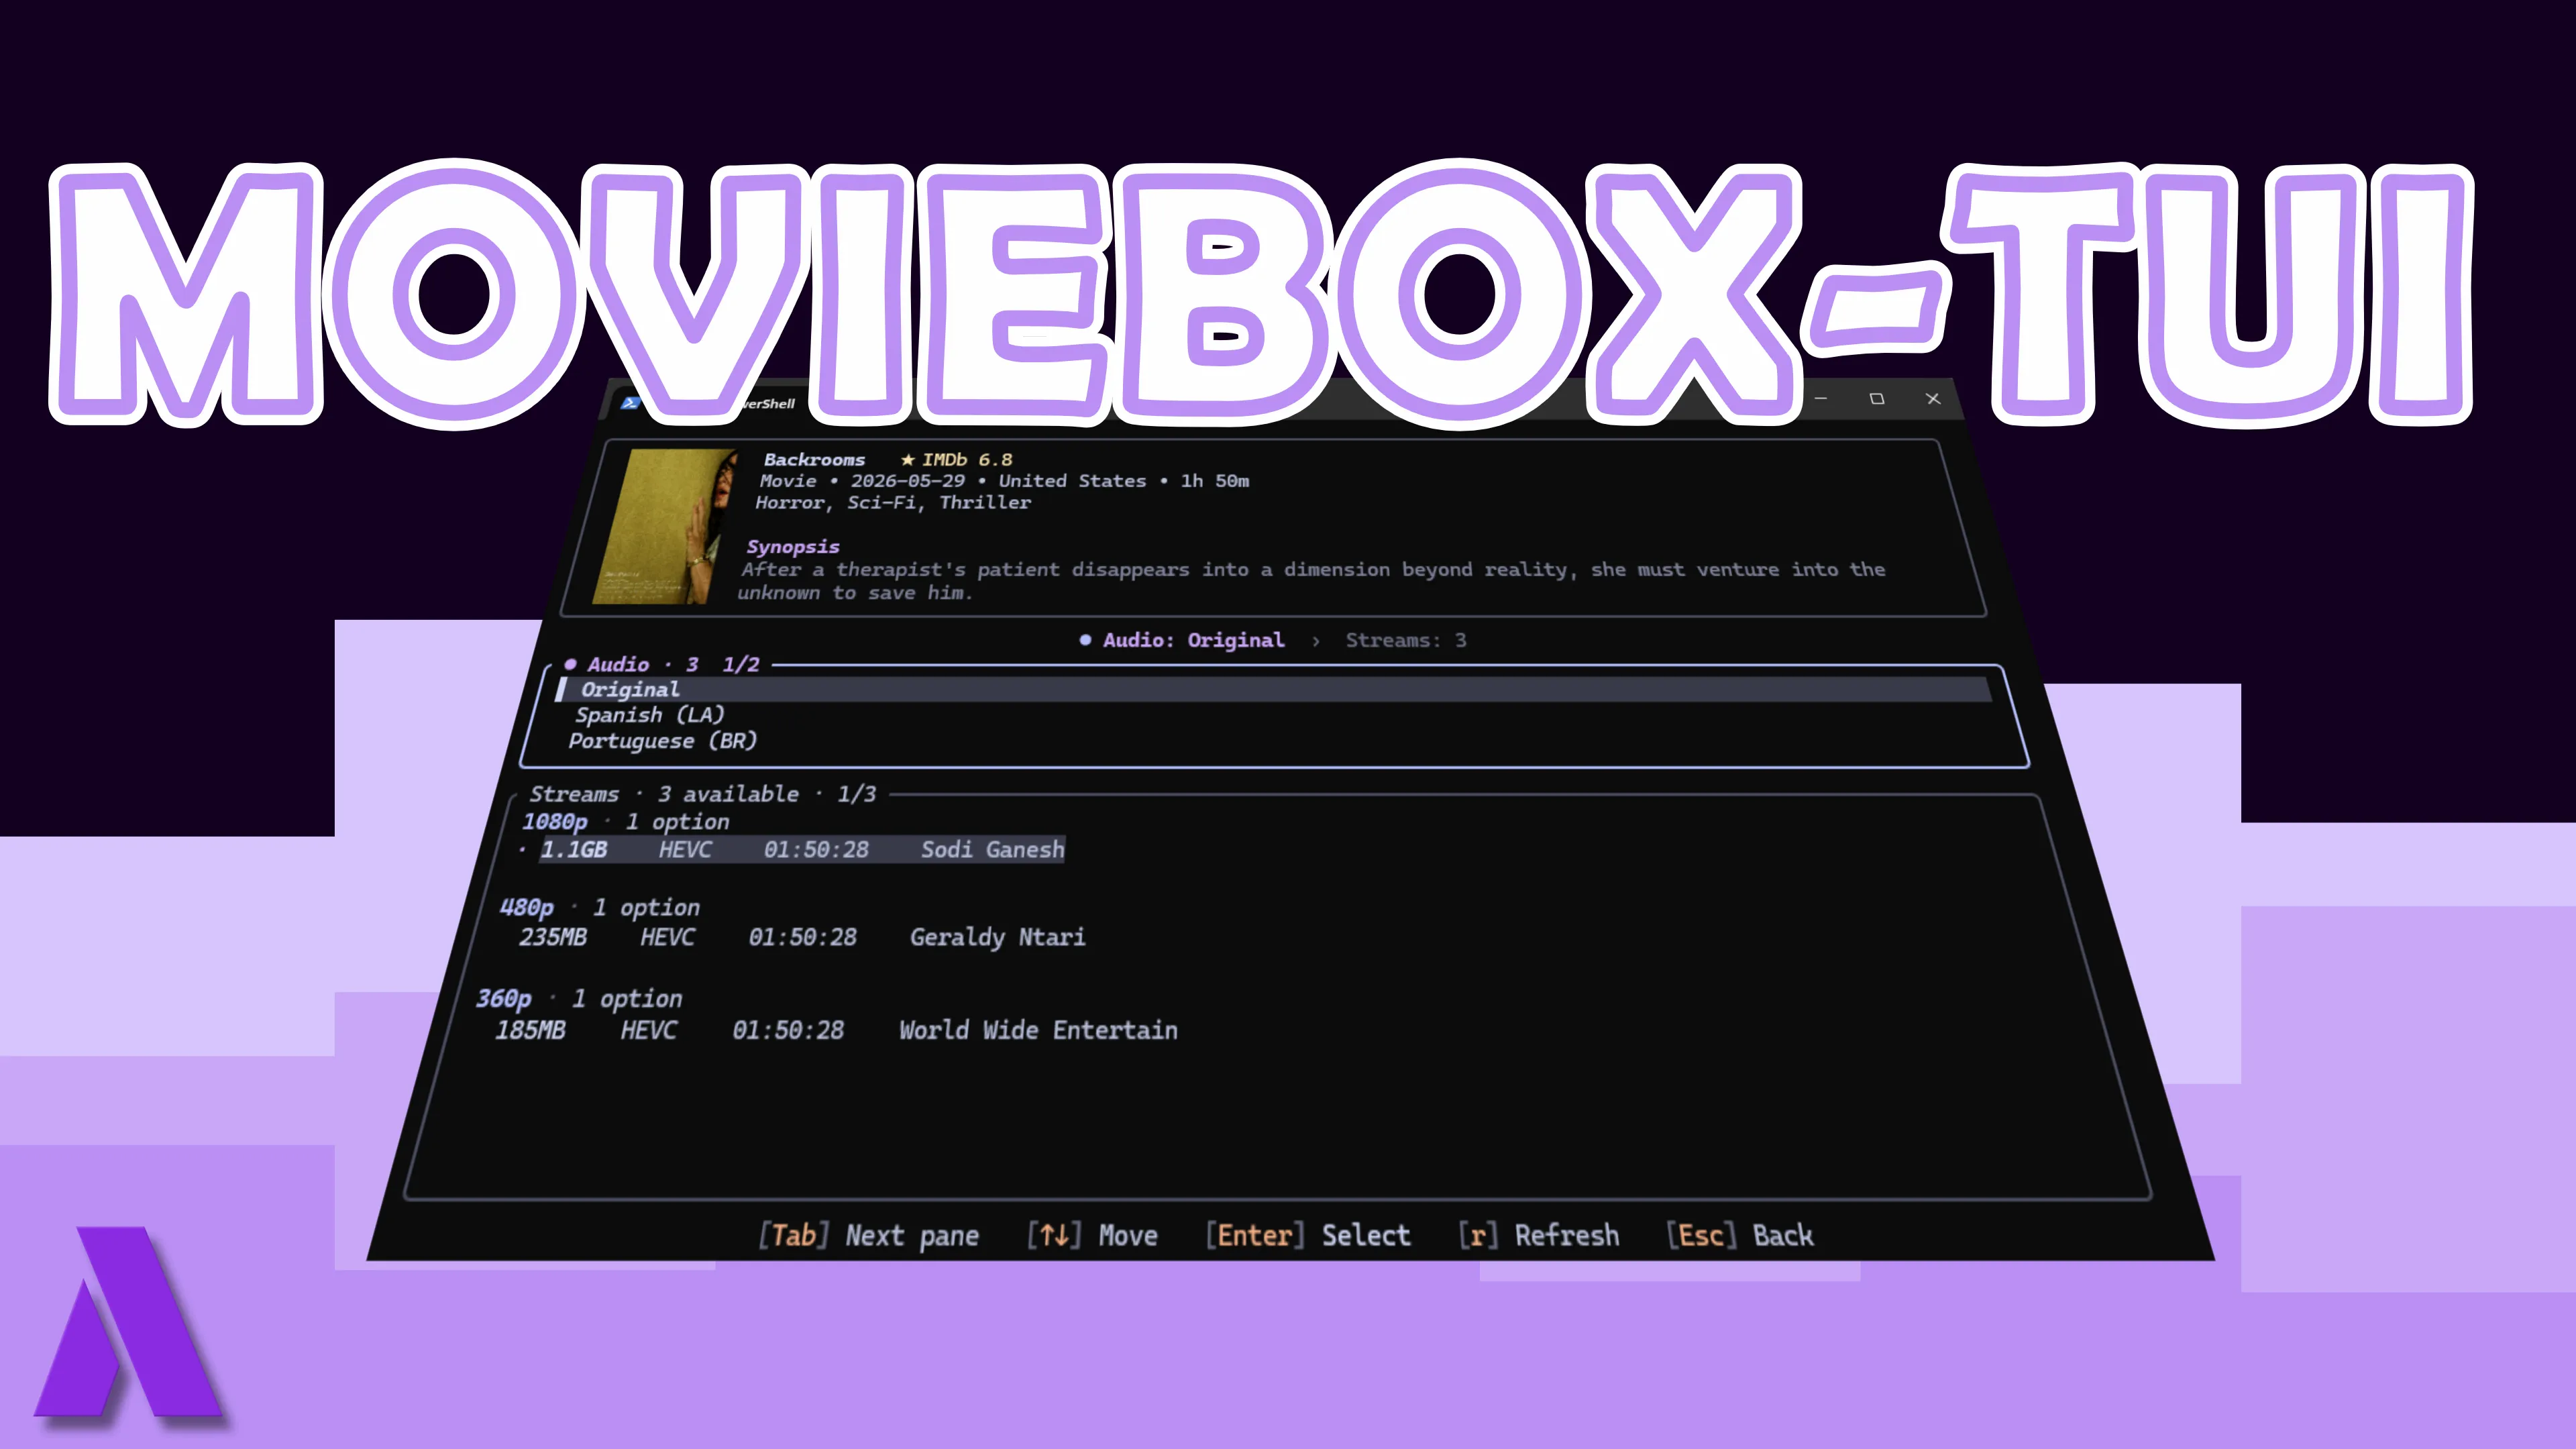Click the Audio pane title
Screen dimensions: 2576x1449
(x=662, y=664)
